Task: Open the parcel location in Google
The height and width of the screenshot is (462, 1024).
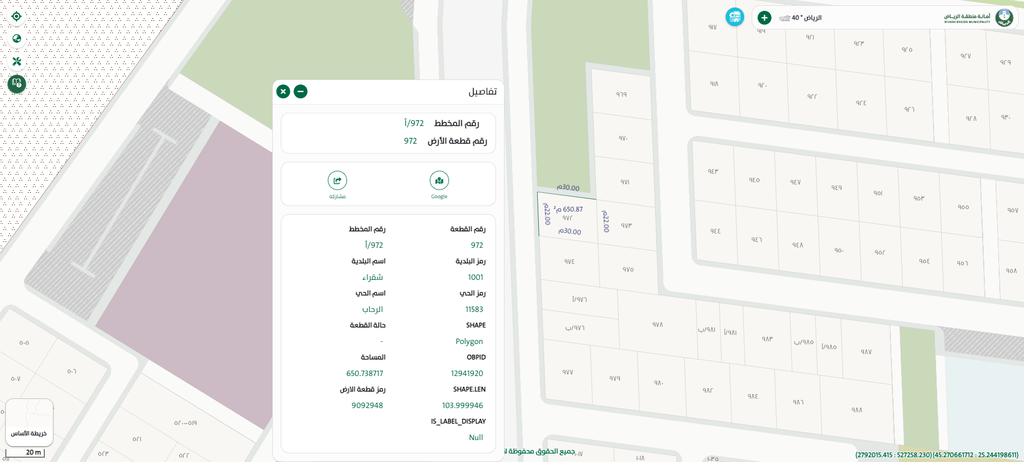Action: (439, 181)
